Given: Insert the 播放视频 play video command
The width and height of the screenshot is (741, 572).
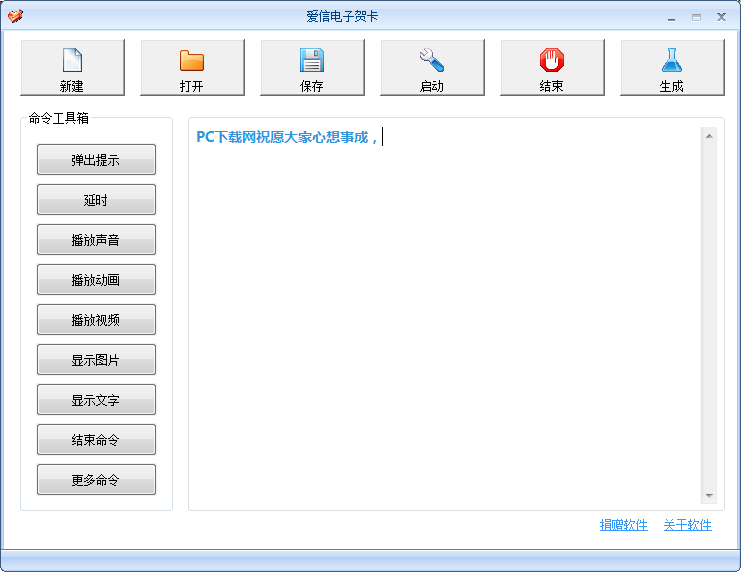Looking at the screenshot, I should pyautogui.click(x=96, y=320).
